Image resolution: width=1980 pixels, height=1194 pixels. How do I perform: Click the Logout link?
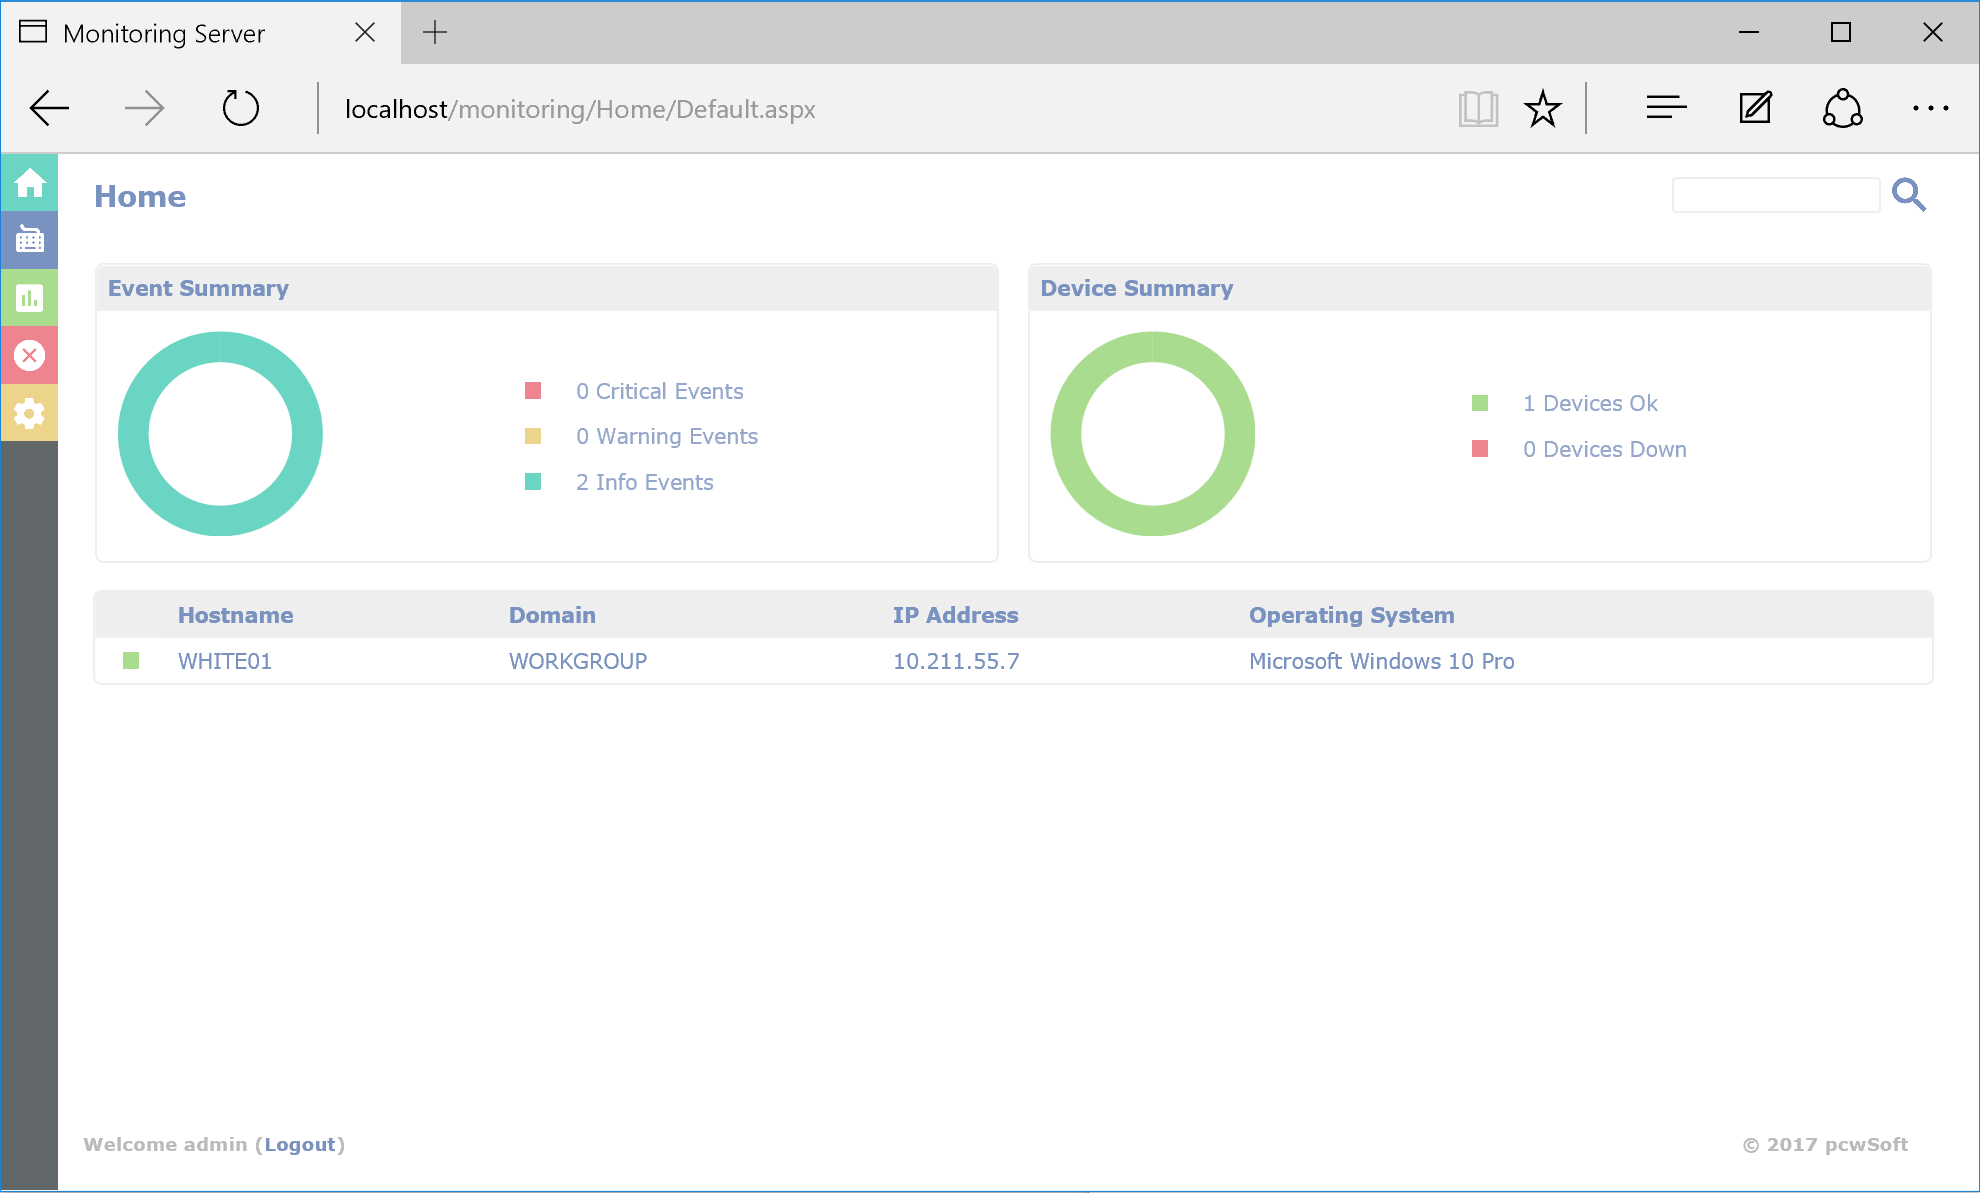coord(300,1144)
